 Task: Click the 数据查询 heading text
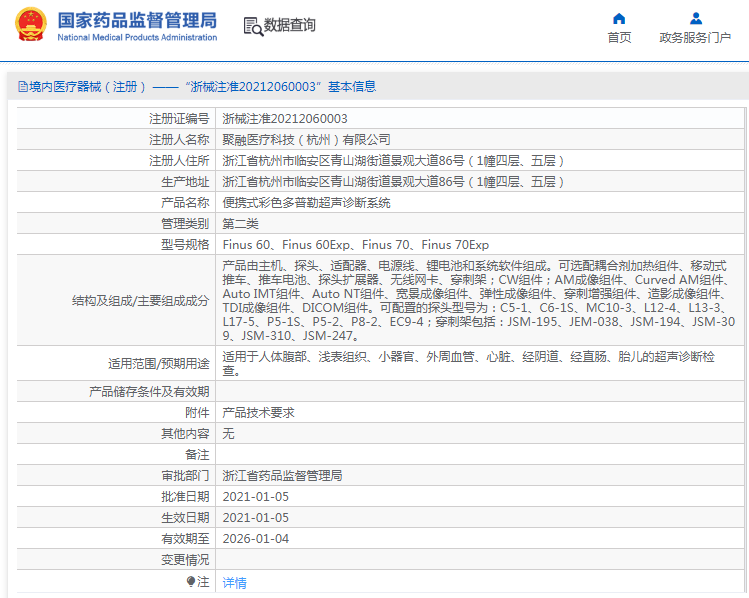pyautogui.click(x=289, y=25)
